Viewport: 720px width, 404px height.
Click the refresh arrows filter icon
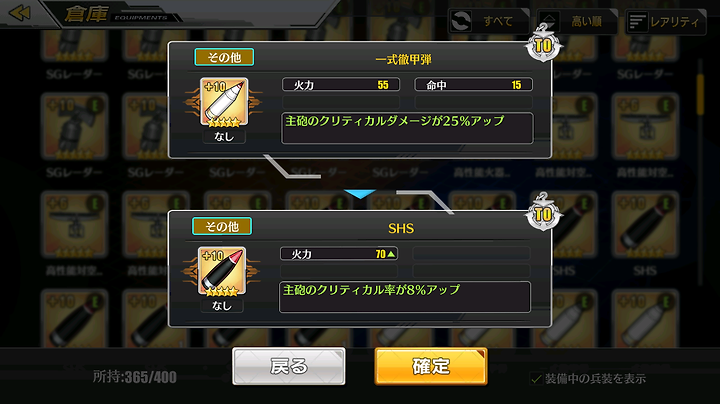[x=461, y=21]
